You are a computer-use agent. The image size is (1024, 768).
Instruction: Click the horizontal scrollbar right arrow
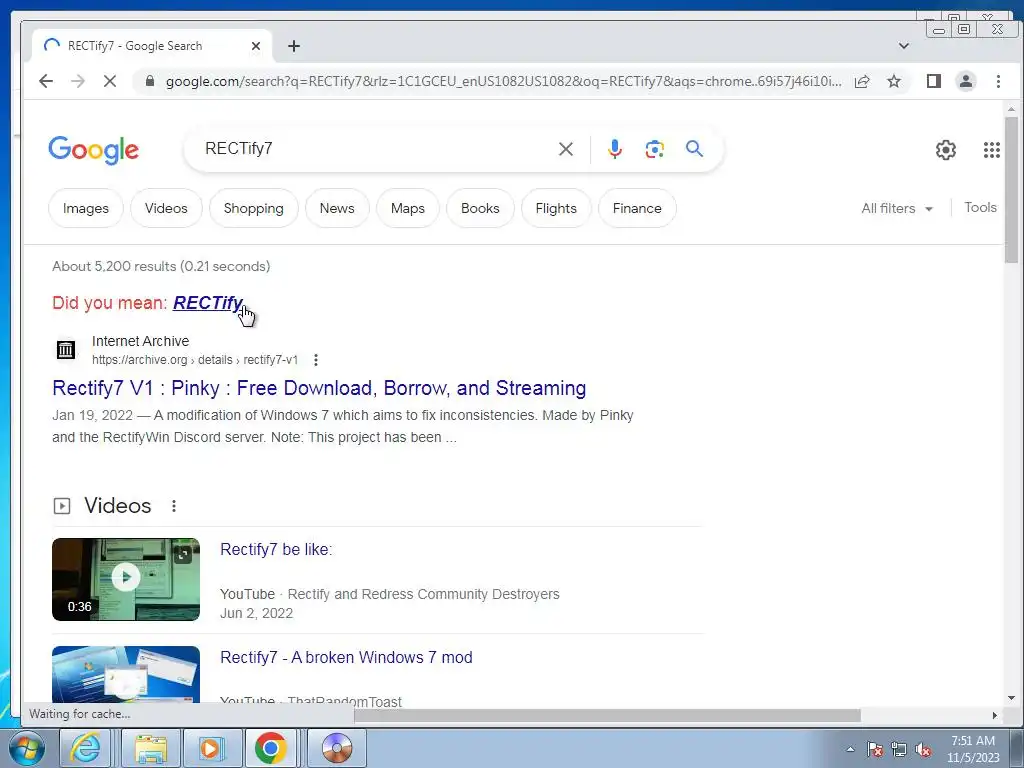click(995, 715)
